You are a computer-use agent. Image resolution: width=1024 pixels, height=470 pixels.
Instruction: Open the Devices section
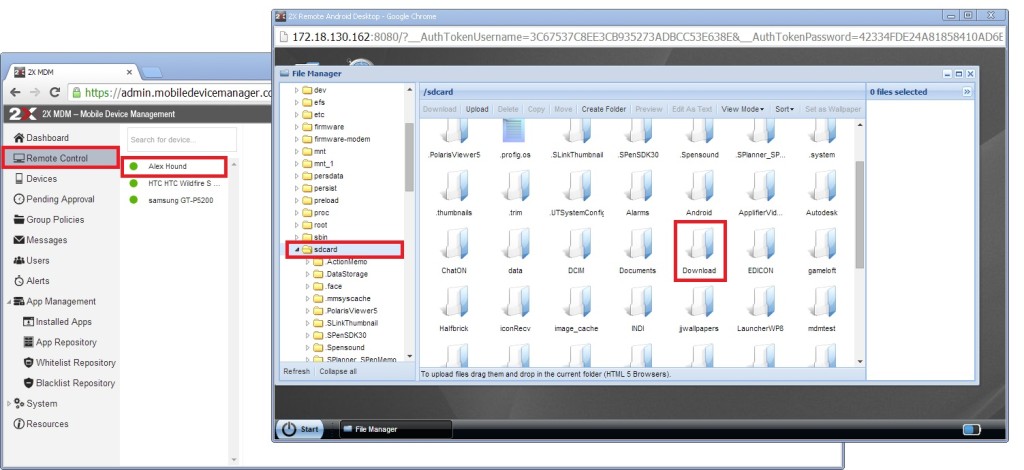tap(35, 178)
